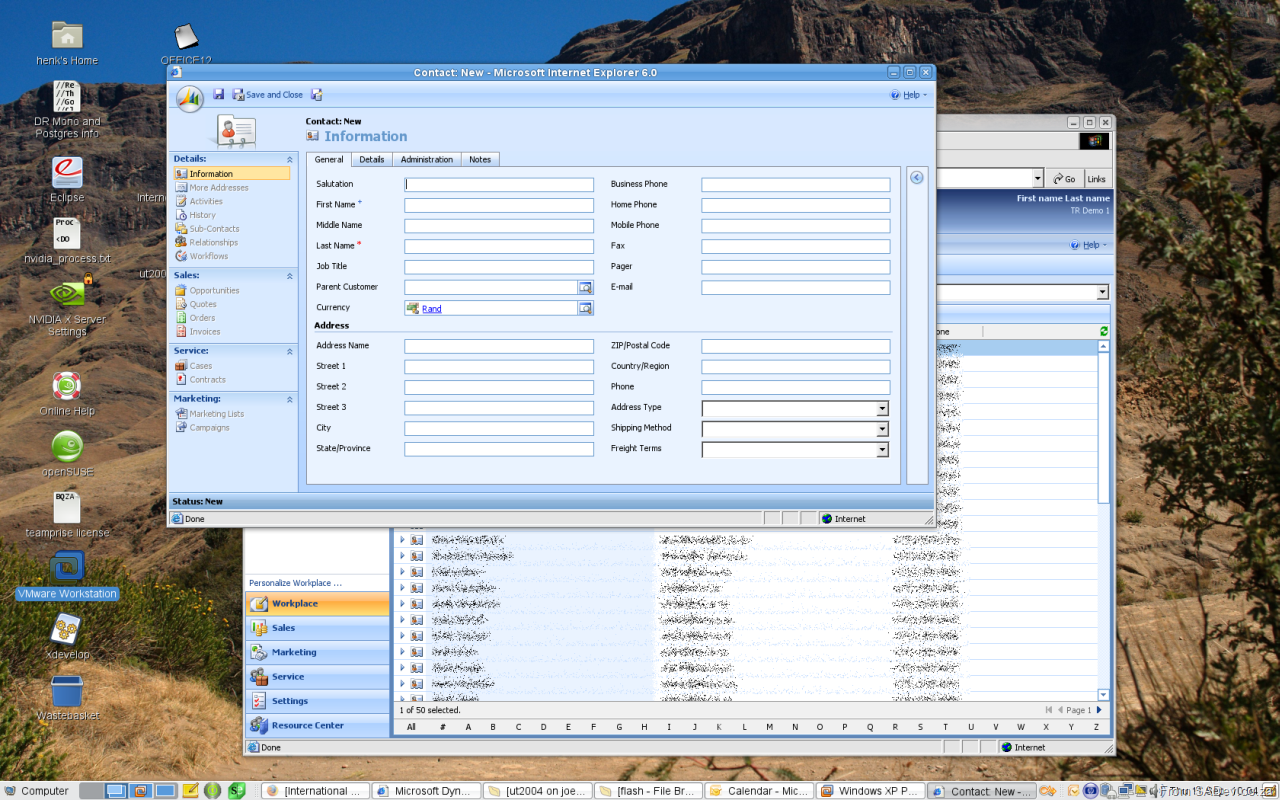Open henk's Home folder icon
The height and width of the screenshot is (800, 1280).
tap(67, 44)
